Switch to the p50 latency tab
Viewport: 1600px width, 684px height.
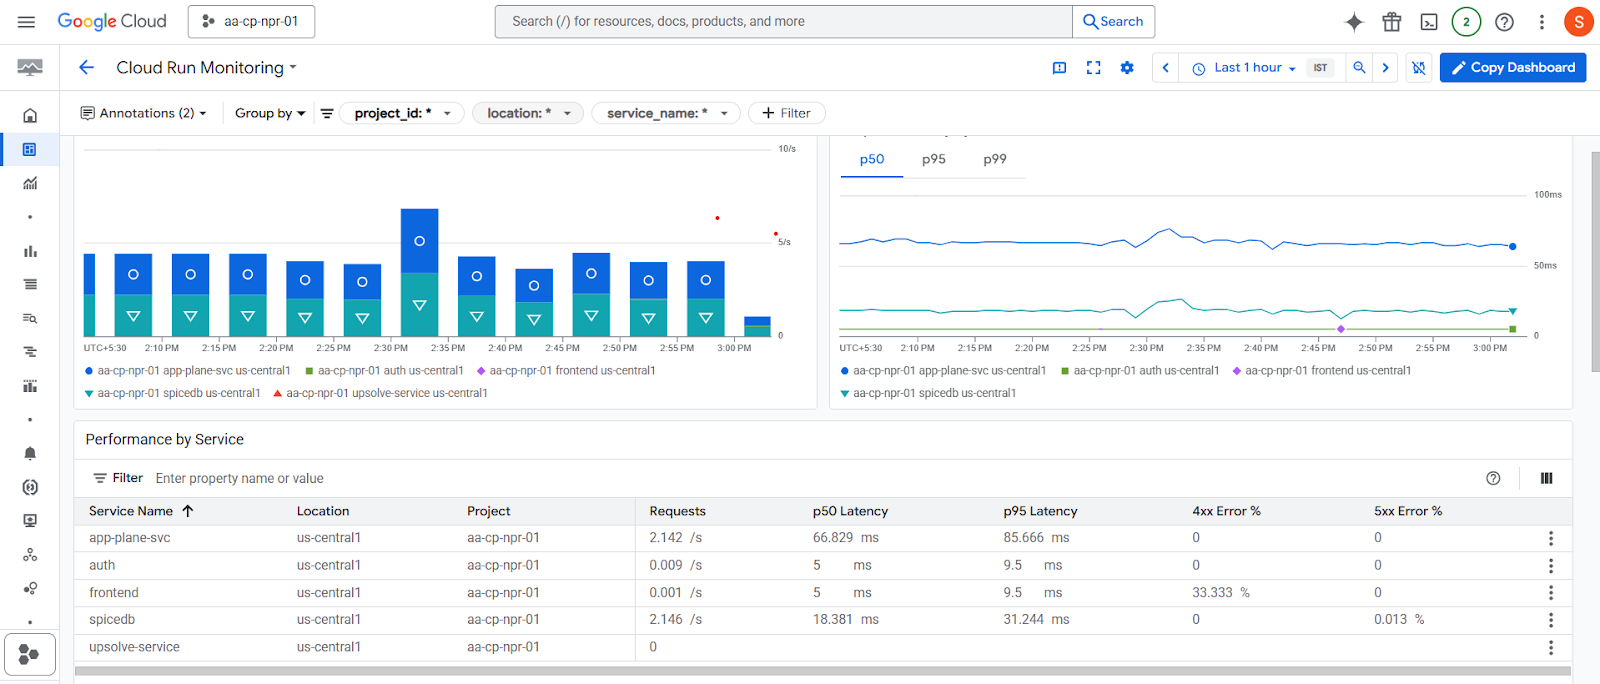pos(872,159)
